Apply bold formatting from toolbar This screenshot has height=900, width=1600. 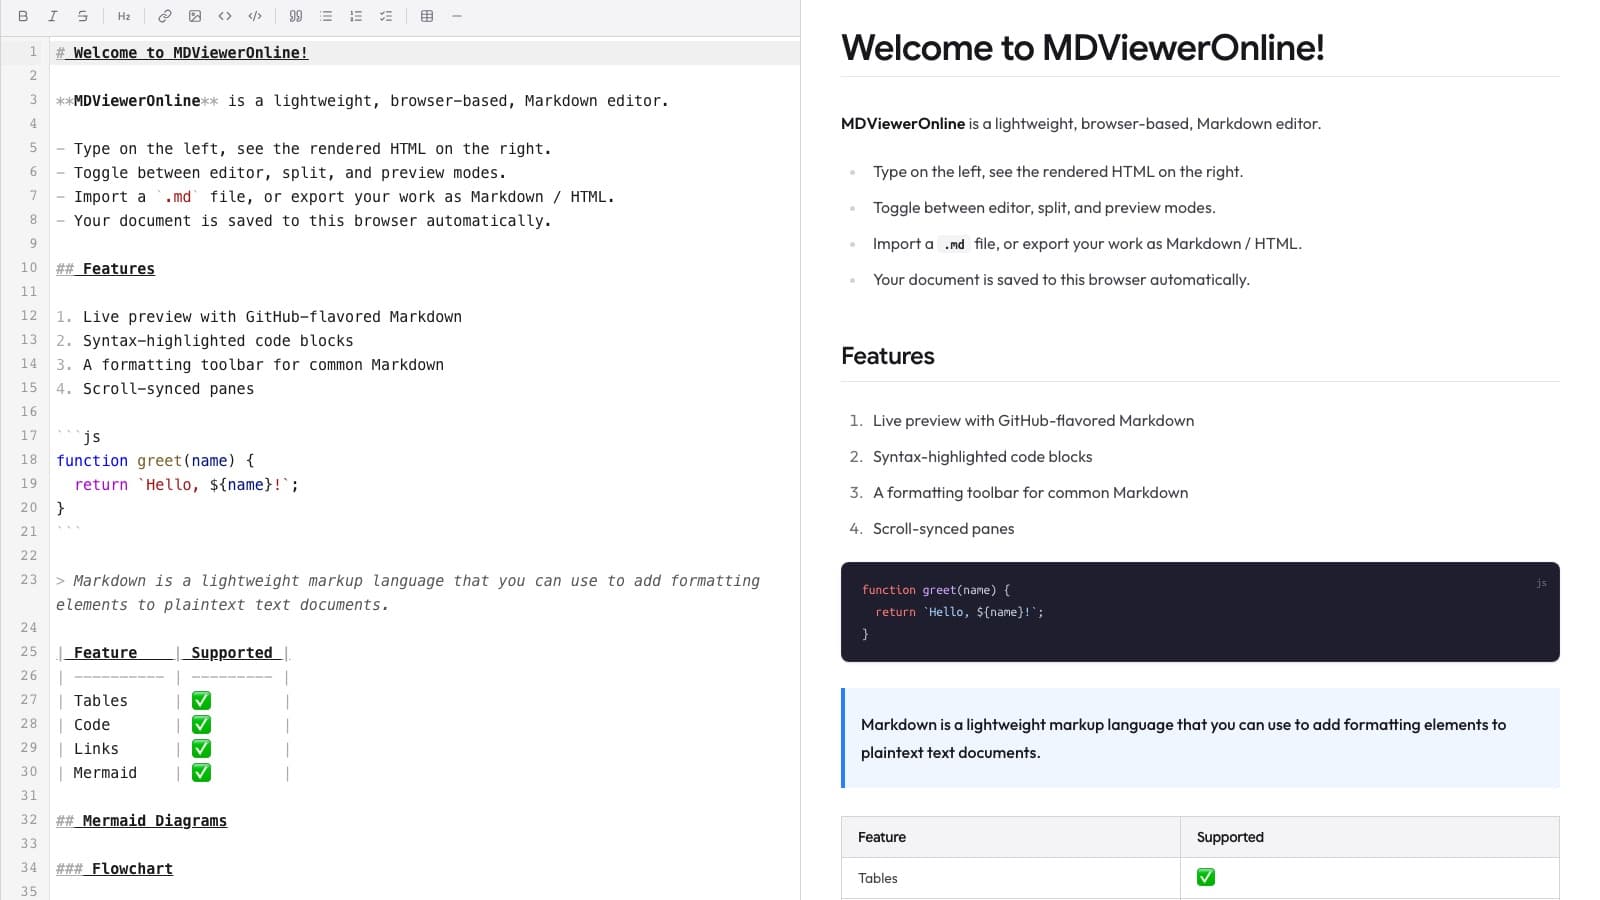point(23,16)
